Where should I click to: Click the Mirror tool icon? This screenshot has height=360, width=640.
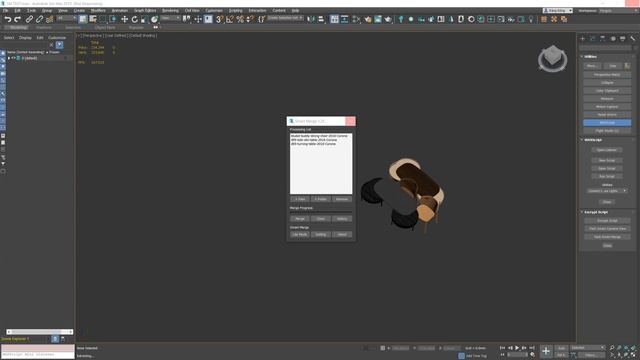[311, 19]
